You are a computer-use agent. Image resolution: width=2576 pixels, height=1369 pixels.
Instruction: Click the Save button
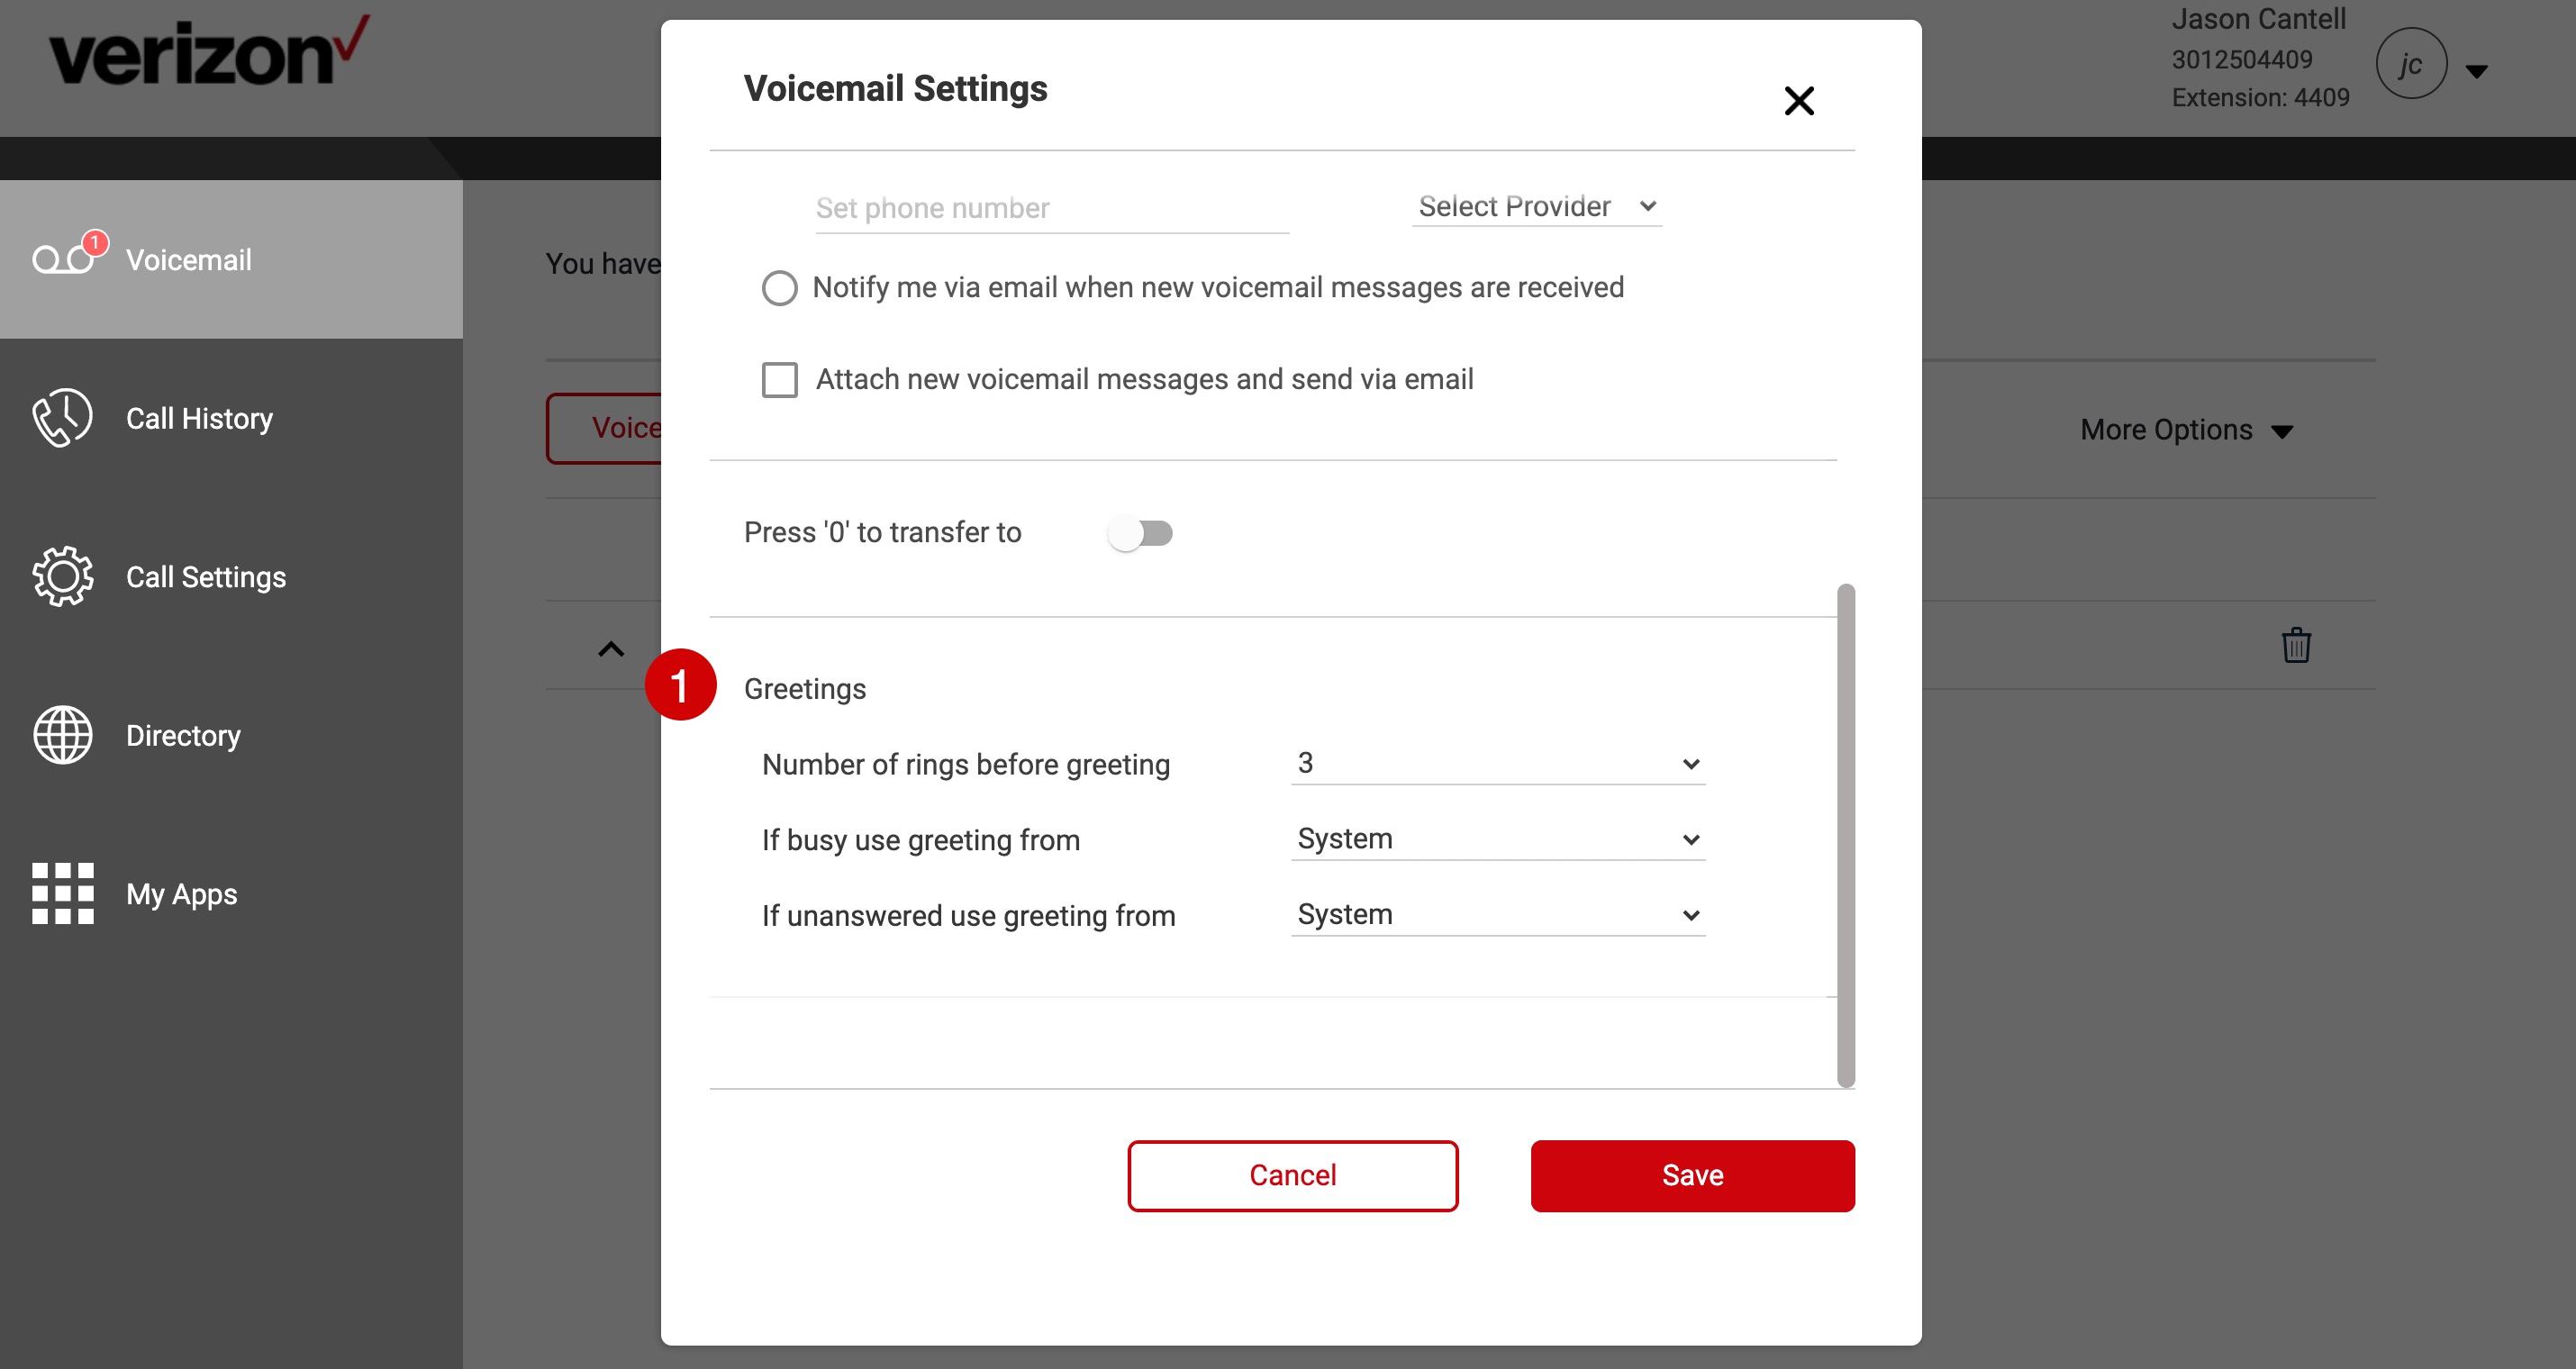pyautogui.click(x=1692, y=1175)
